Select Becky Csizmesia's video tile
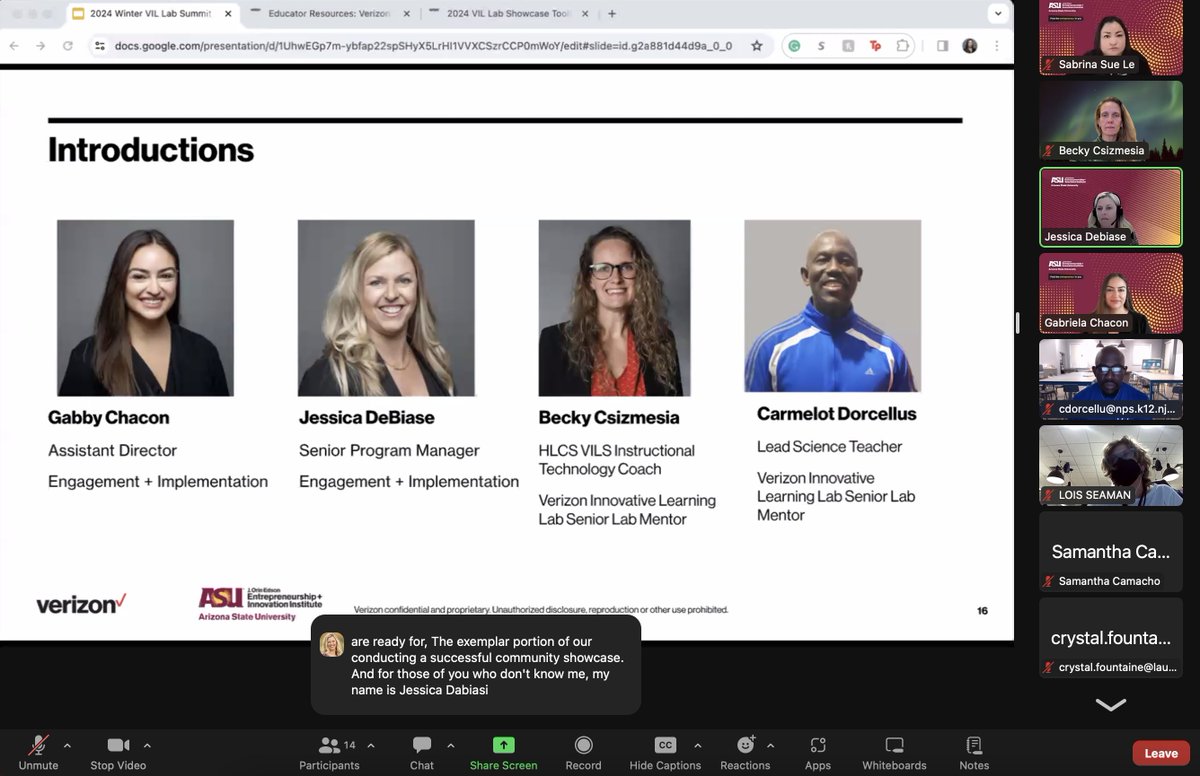 click(x=1111, y=120)
